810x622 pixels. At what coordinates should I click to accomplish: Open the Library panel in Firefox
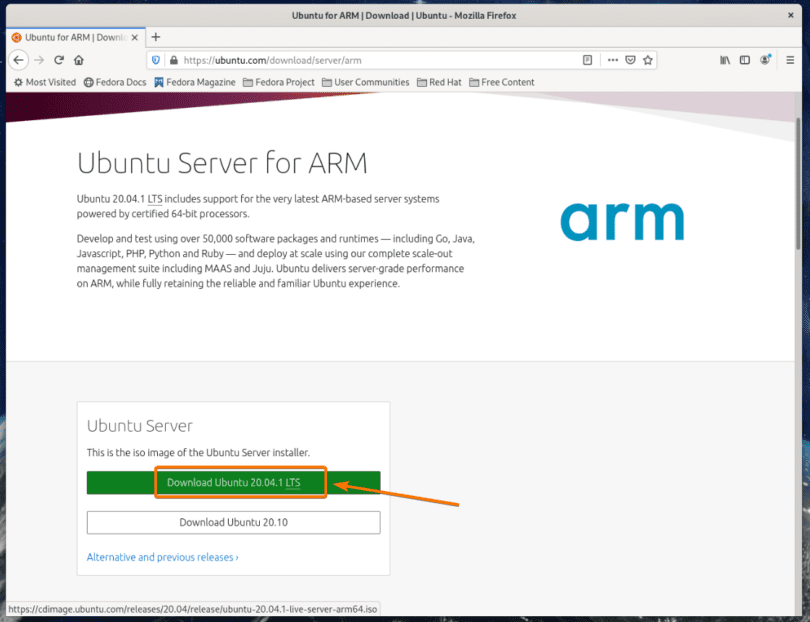tap(725, 60)
